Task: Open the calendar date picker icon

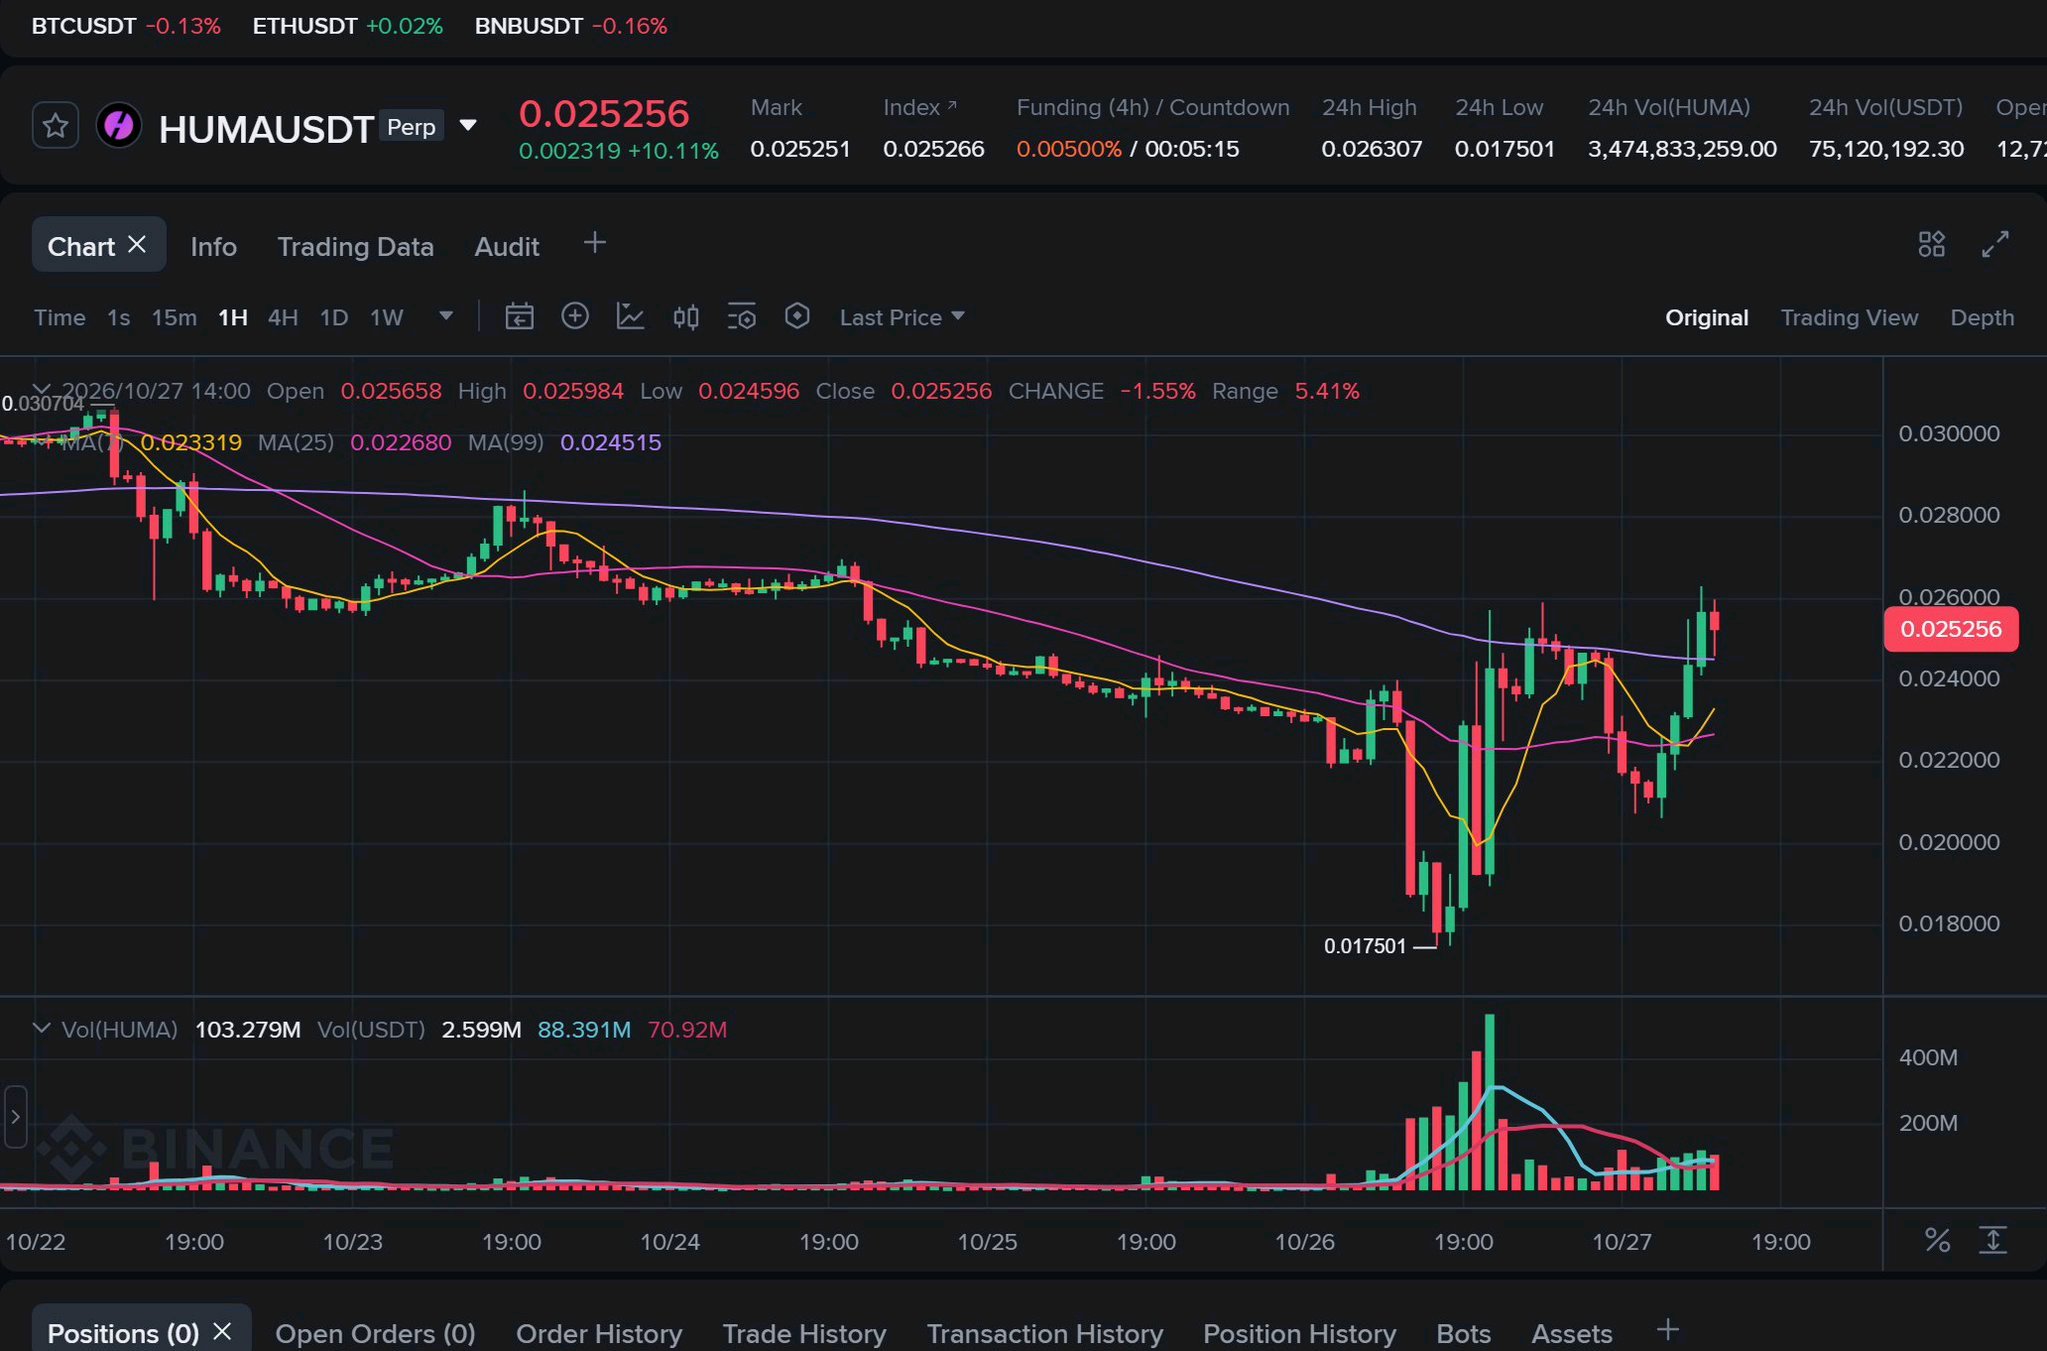Action: pos(519,317)
